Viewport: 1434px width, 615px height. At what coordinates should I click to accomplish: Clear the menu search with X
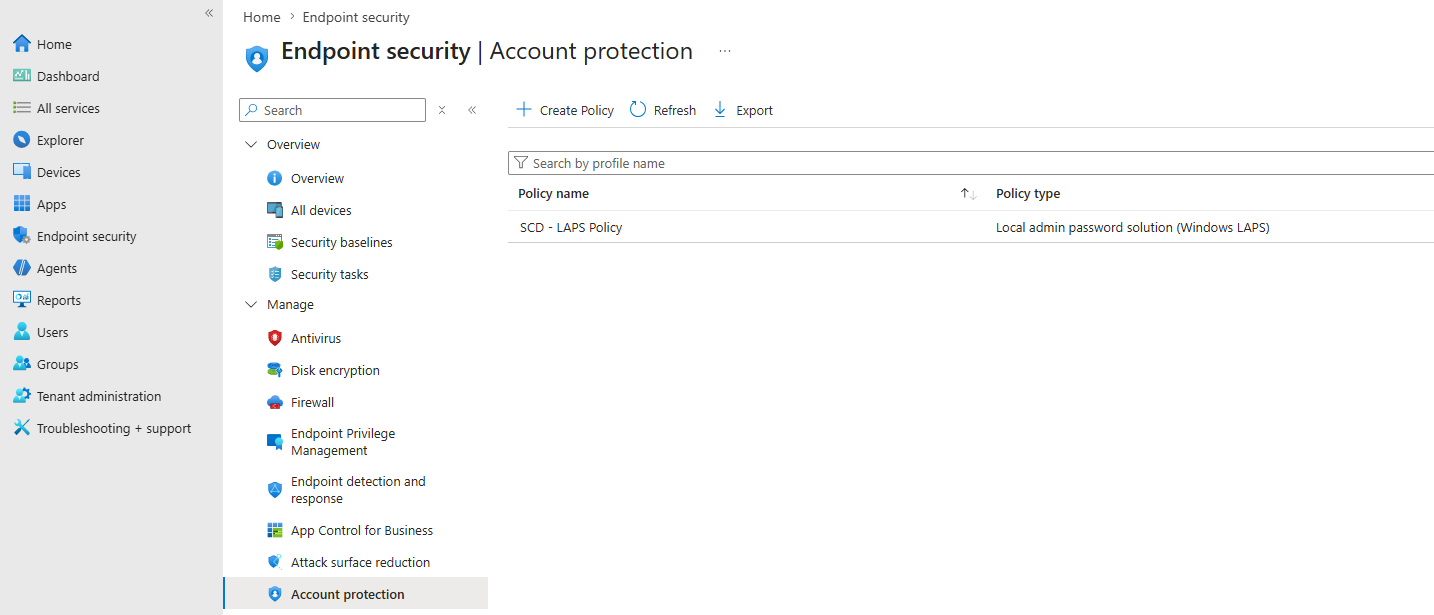[442, 110]
